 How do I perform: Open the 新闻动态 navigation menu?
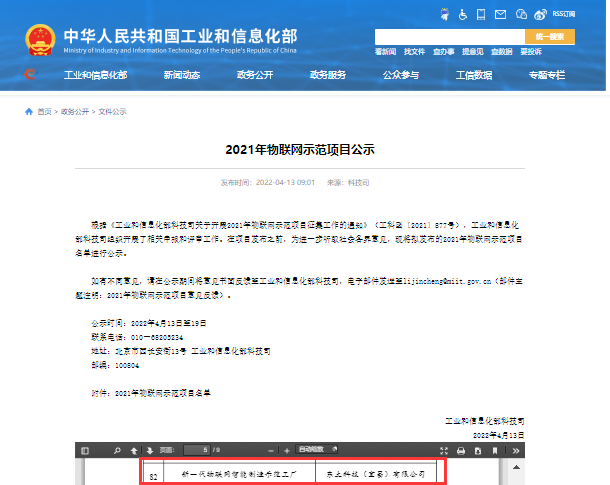177,75
